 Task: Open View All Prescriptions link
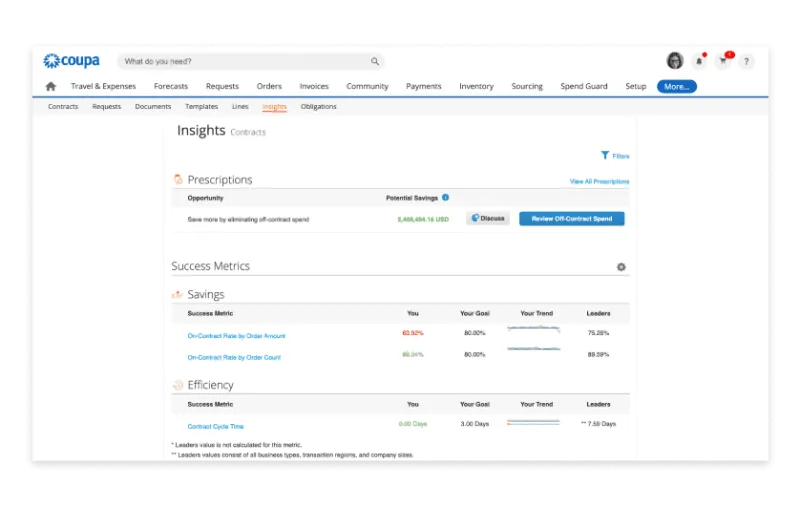599,181
